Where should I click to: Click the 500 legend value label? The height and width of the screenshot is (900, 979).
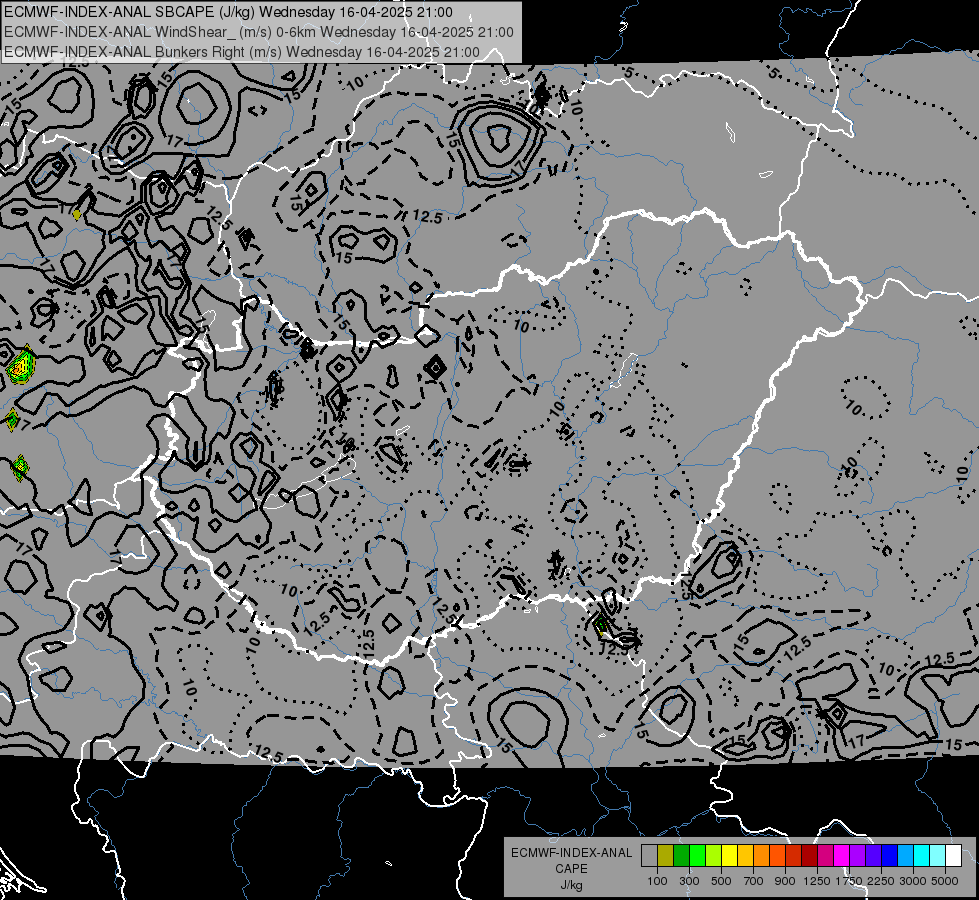click(721, 881)
